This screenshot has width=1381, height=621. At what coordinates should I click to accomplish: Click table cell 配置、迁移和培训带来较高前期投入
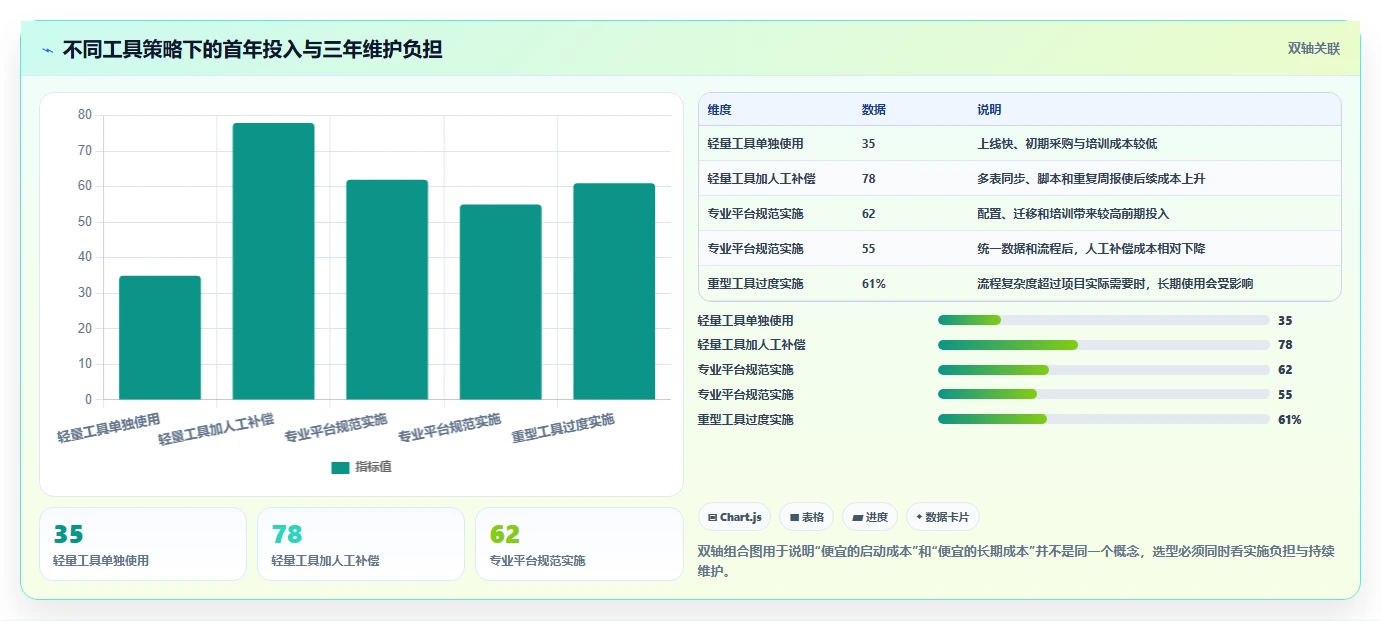(1073, 214)
